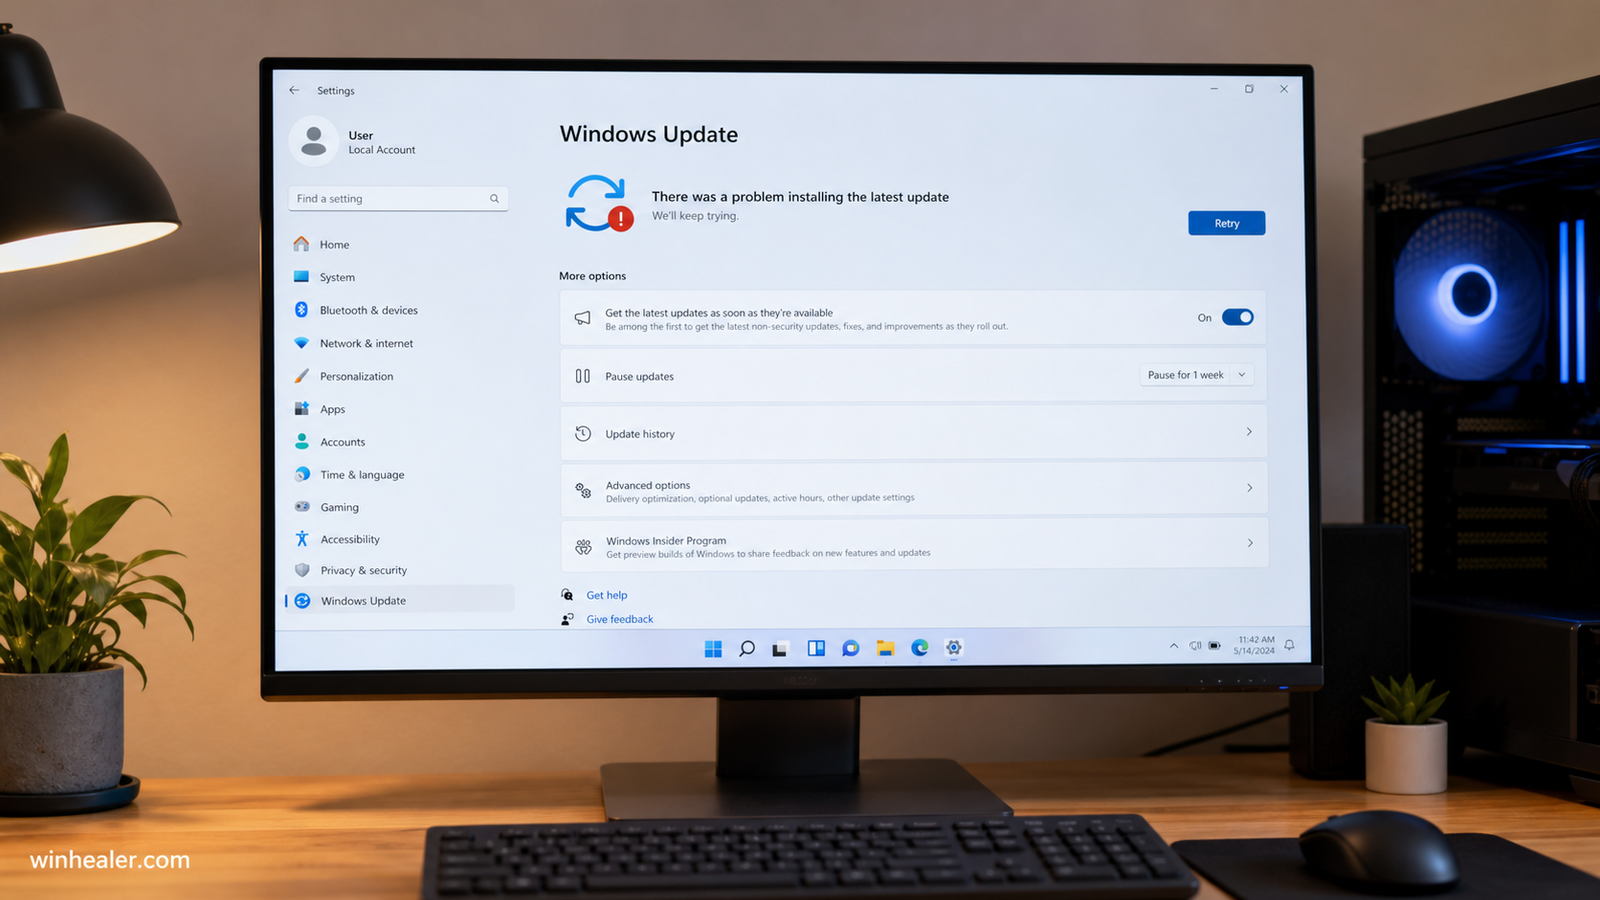Click the Home house icon
The image size is (1600, 900).
pyautogui.click(x=301, y=244)
